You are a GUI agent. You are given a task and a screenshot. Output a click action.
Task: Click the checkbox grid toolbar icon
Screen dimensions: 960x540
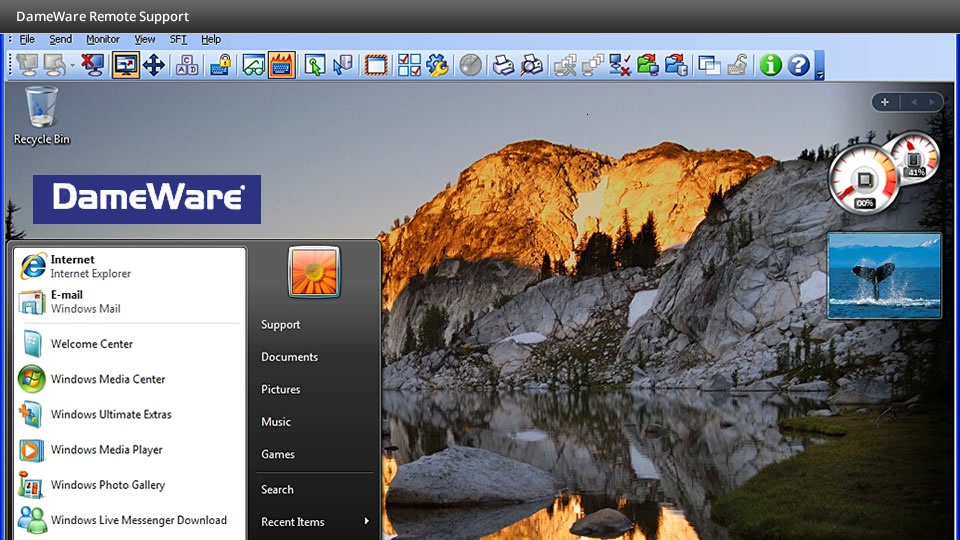click(x=409, y=65)
